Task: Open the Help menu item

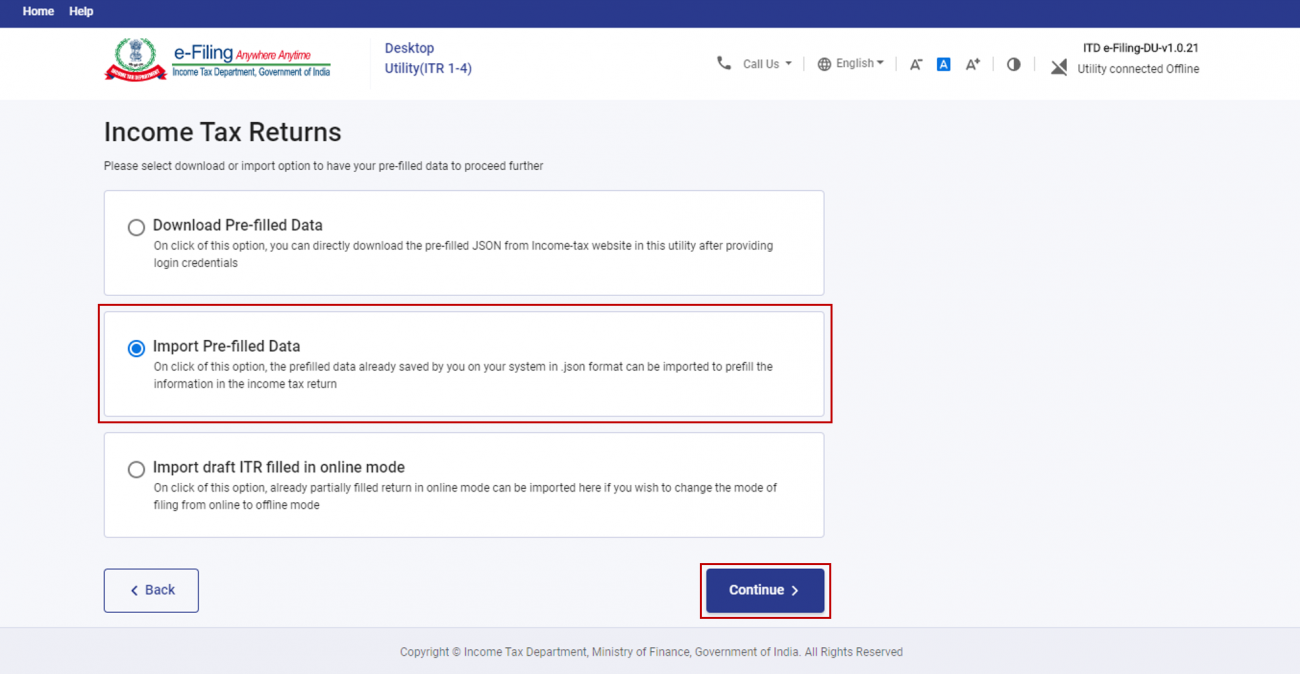Action: 80,11
